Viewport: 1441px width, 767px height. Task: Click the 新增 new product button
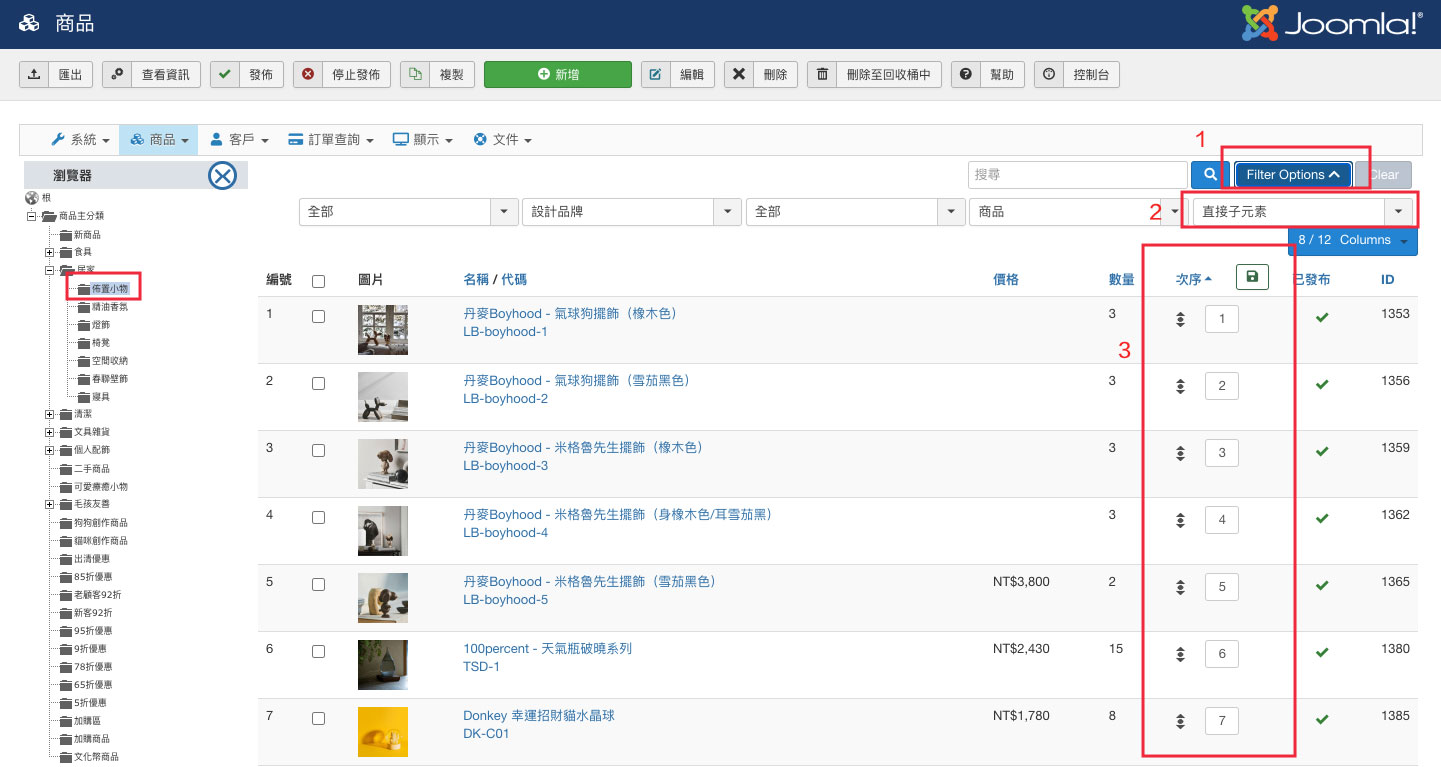point(557,74)
